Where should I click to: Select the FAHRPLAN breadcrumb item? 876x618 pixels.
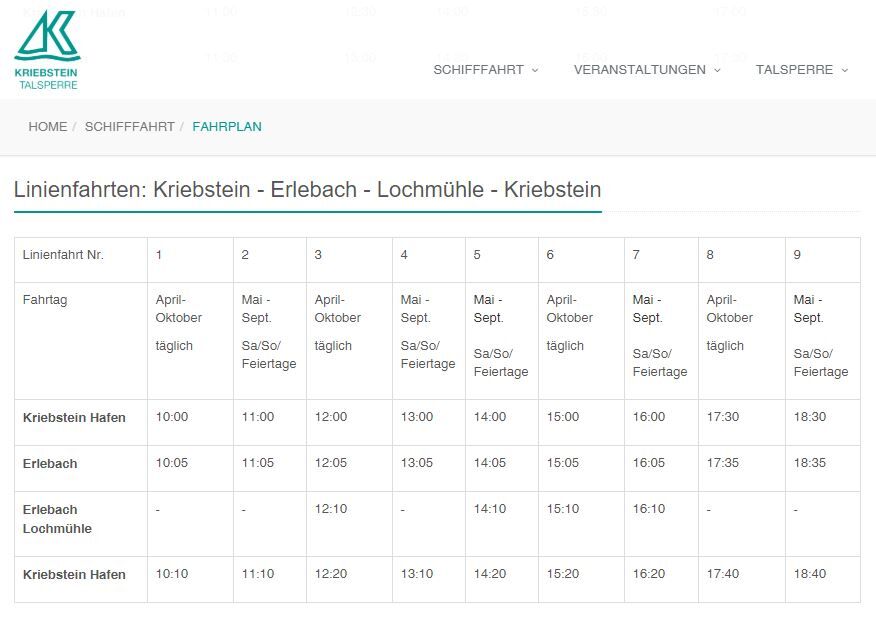pos(227,127)
